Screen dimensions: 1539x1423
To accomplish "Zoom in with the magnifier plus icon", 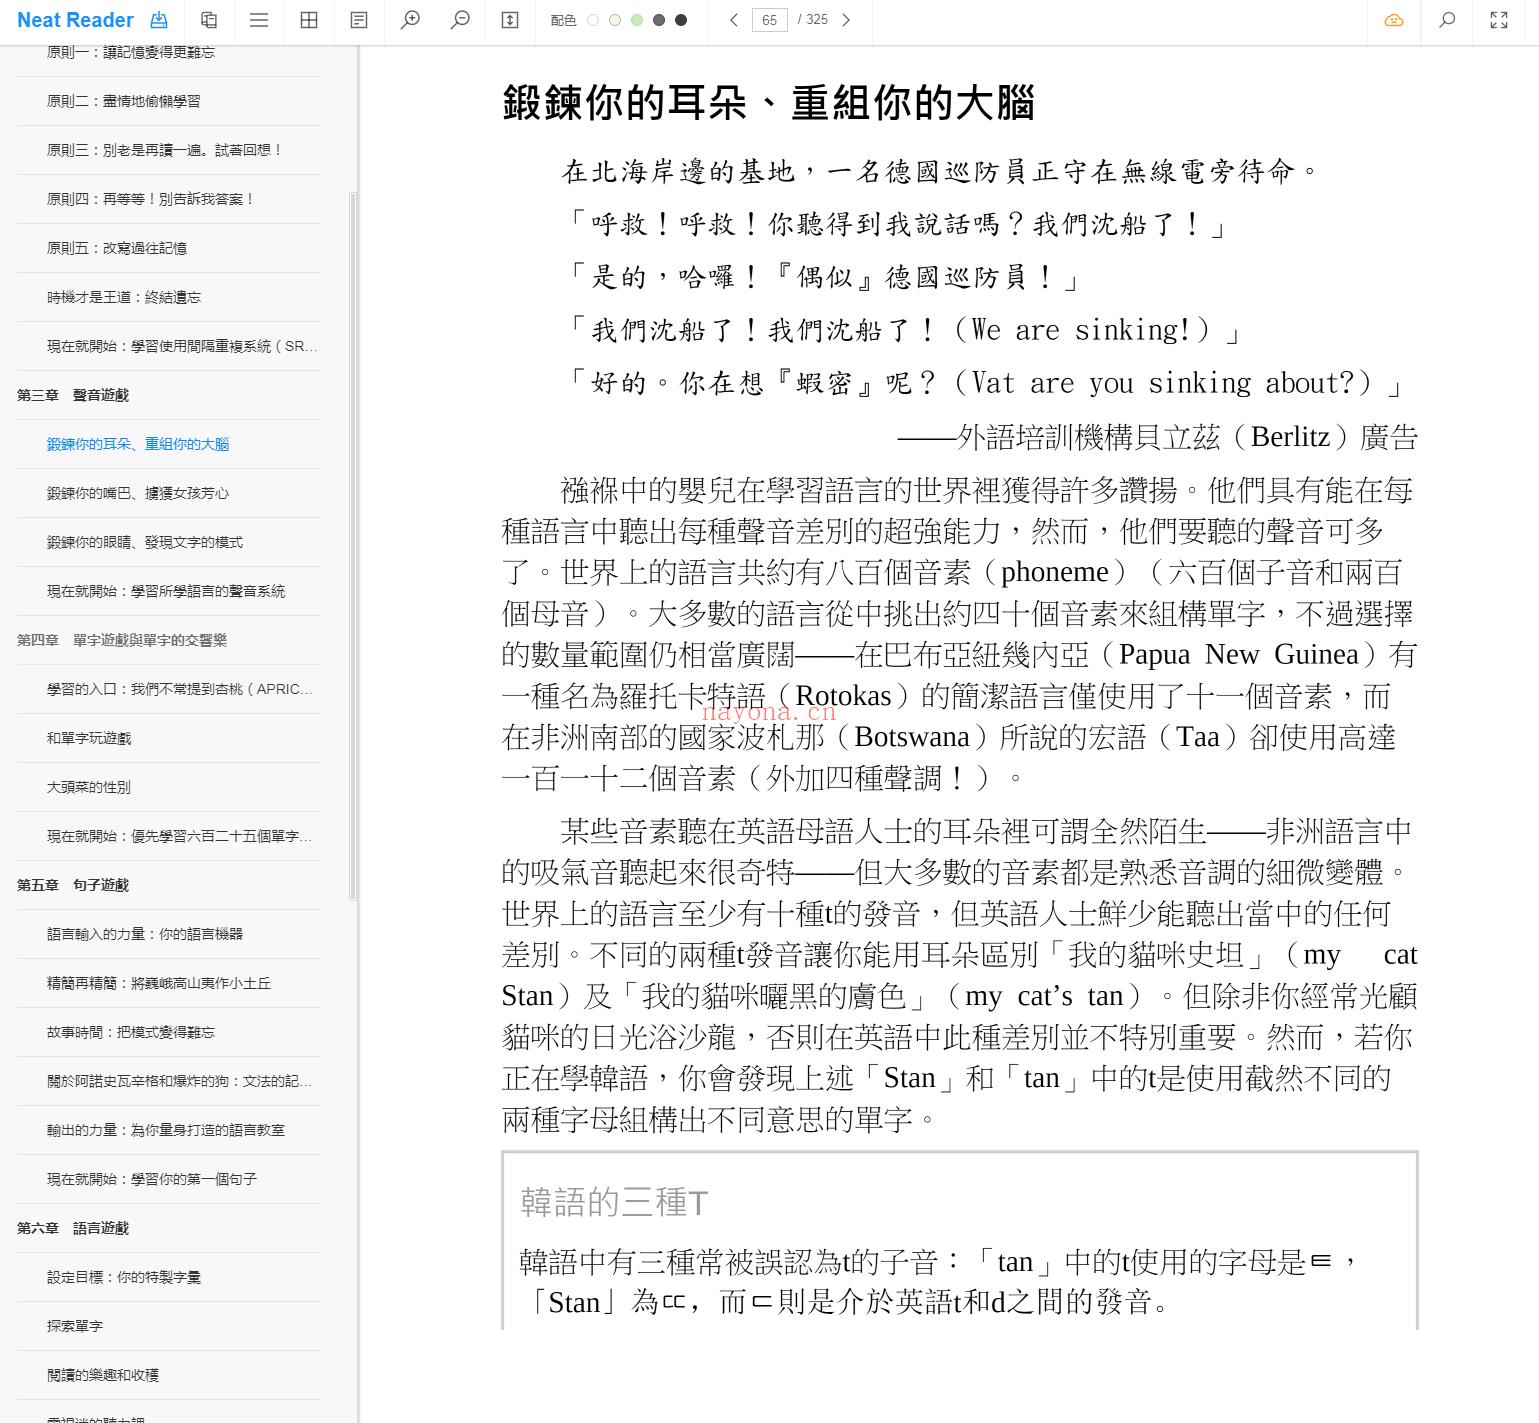I will 410,20.
